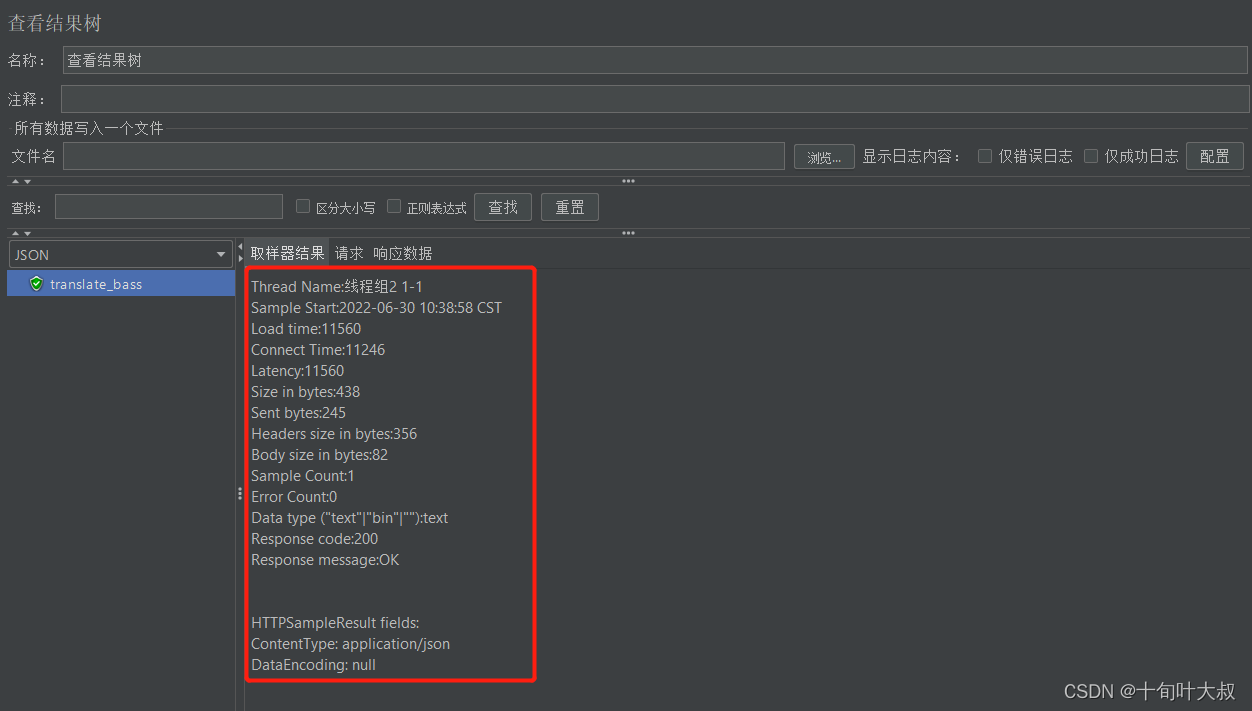Image resolution: width=1252 pixels, height=711 pixels.
Task: Click the split-pane arrows left of 取样器结果
Action: pyautogui.click(x=240, y=252)
